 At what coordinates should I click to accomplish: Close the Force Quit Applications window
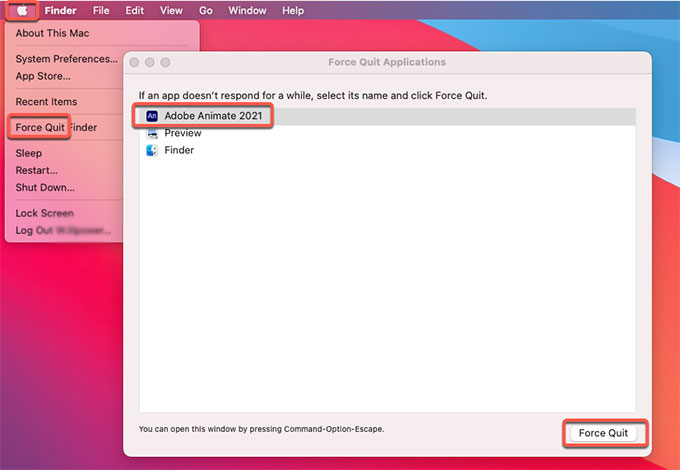point(134,62)
